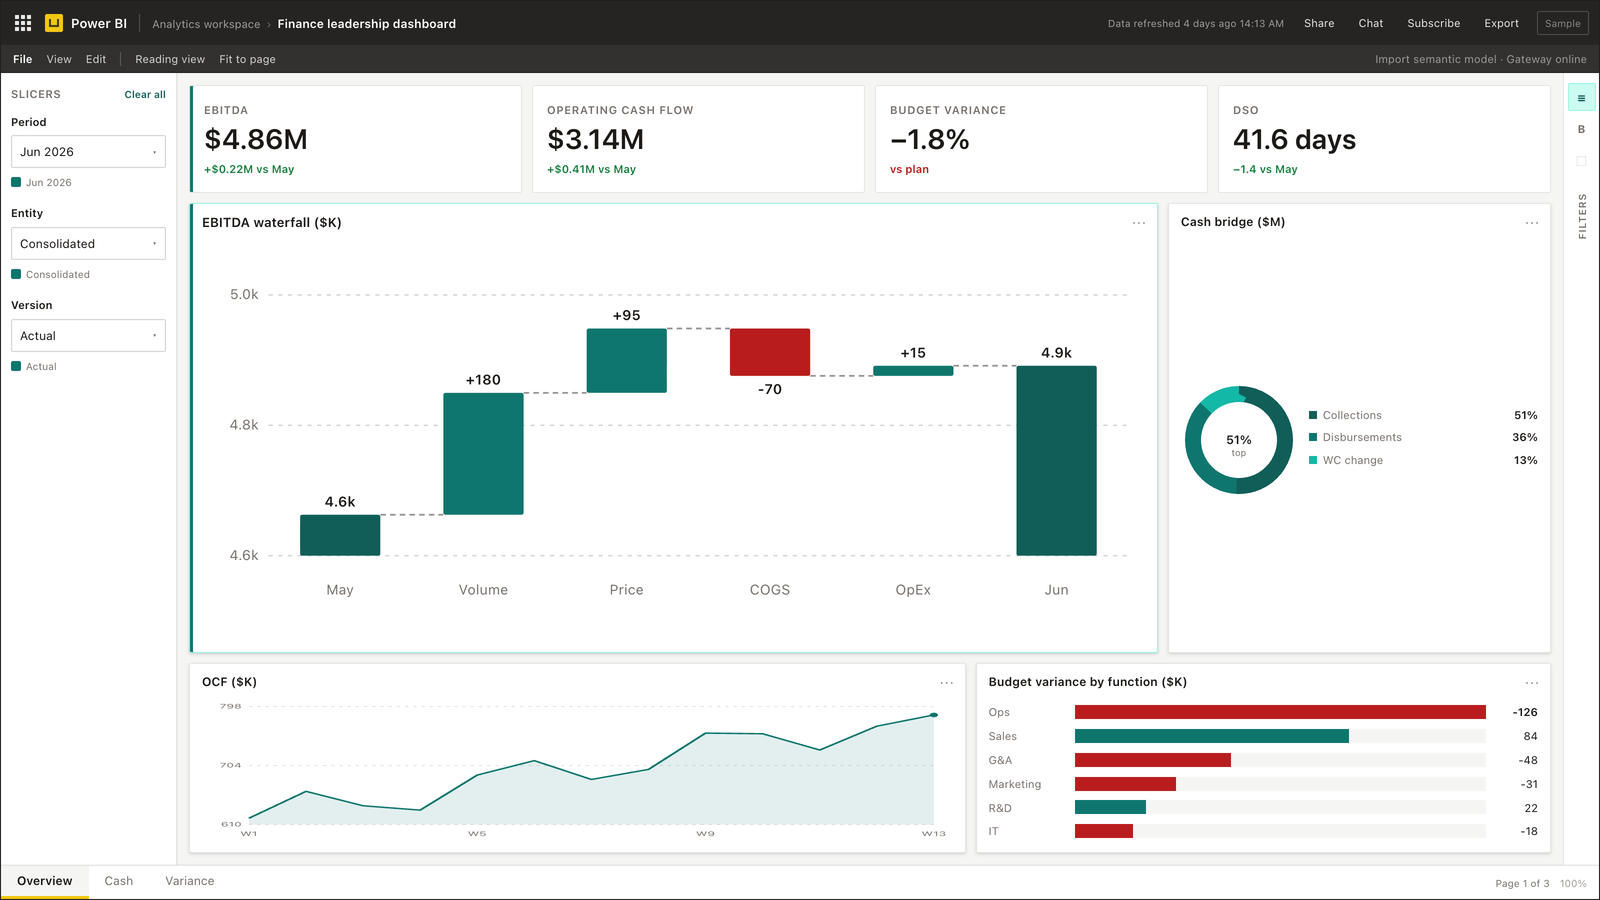Open the Entity dropdown showing Consolidated
Image resolution: width=1600 pixels, height=900 pixels.
(88, 244)
